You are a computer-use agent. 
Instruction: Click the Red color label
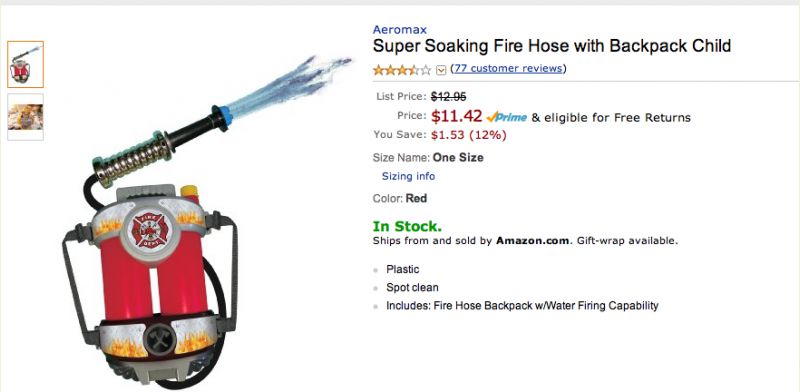point(416,199)
